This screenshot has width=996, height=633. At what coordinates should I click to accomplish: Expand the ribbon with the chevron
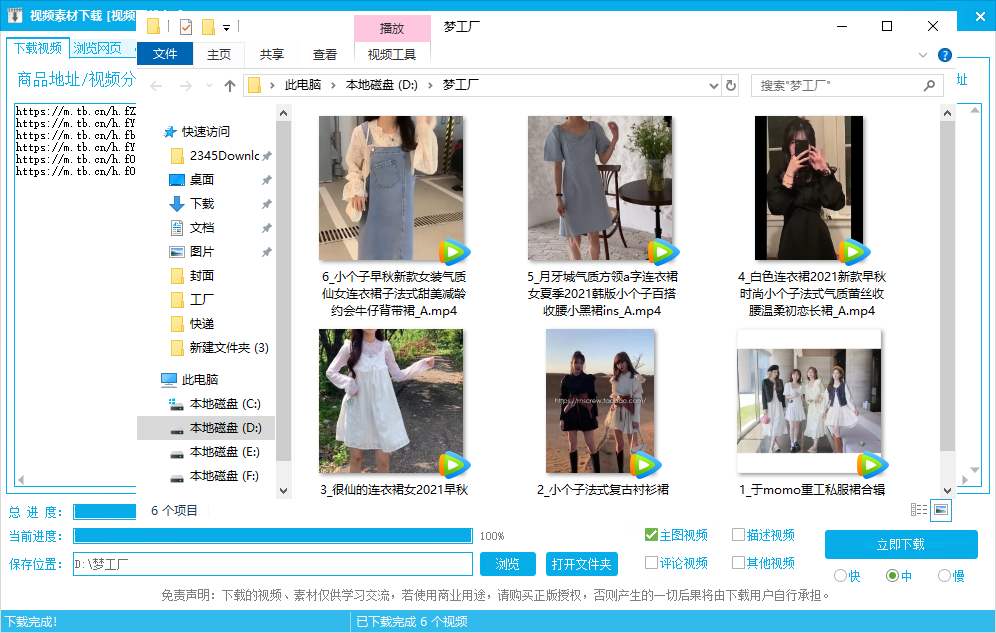click(923, 55)
